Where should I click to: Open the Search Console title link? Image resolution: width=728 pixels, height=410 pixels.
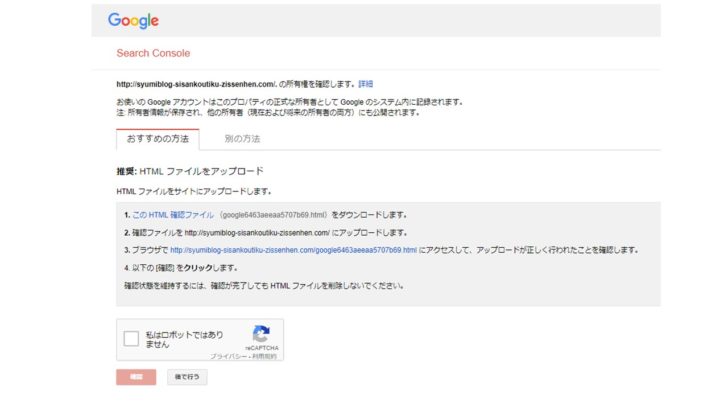pos(153,53)
